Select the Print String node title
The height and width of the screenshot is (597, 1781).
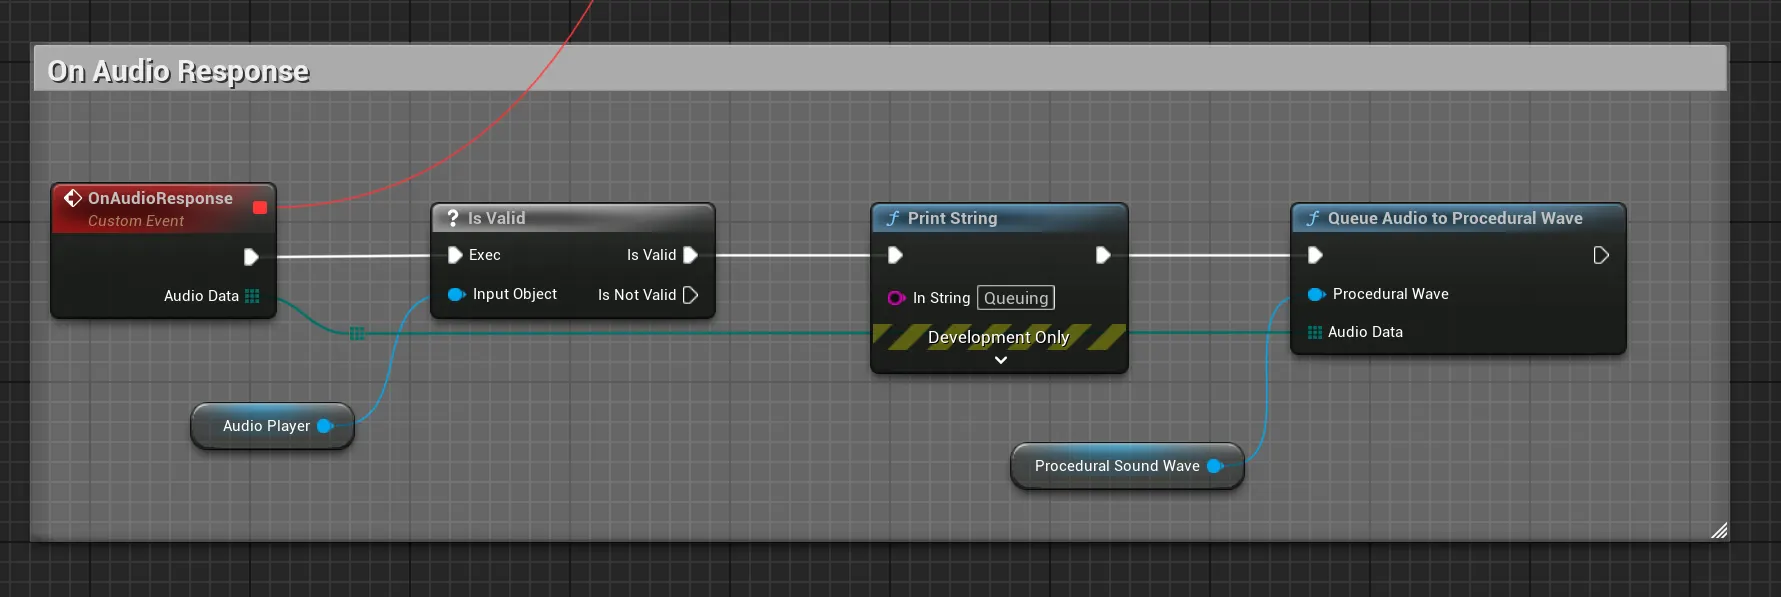click(952, 218)
